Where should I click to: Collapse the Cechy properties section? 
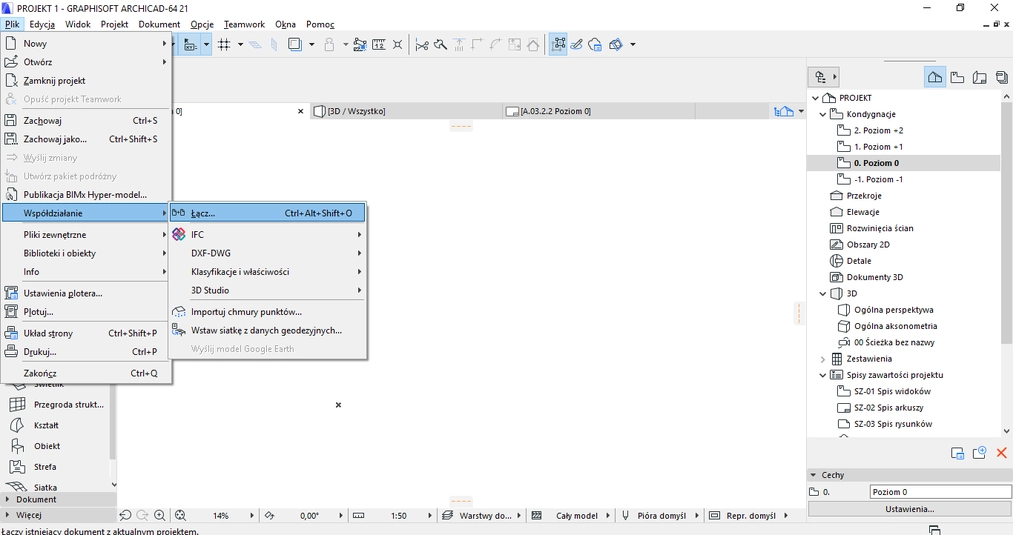coord(813,475)
